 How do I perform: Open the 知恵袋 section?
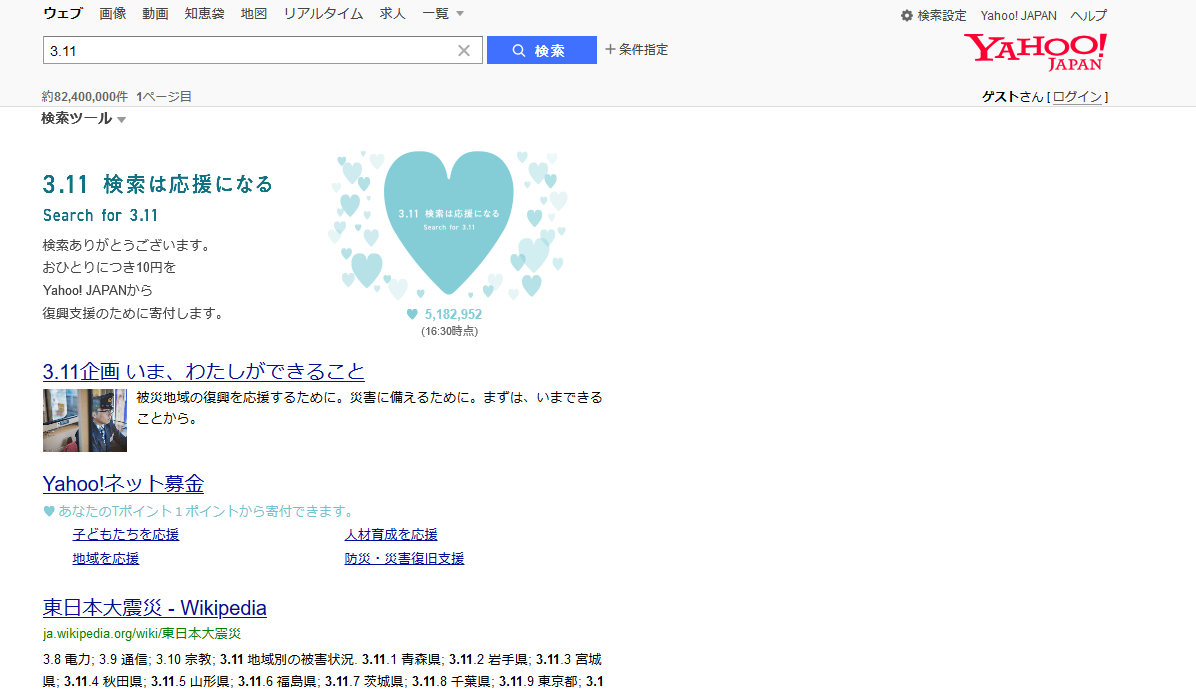(204, 13)
